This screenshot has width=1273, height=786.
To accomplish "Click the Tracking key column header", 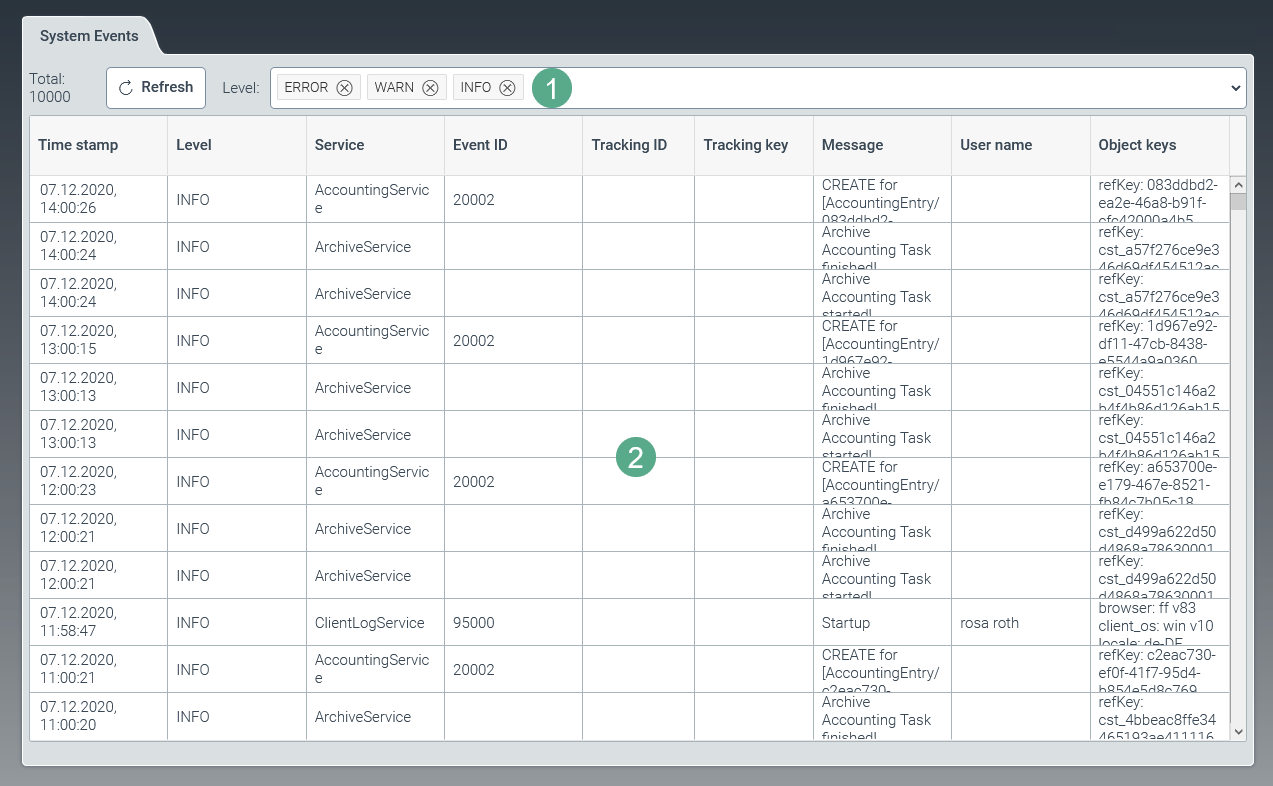I will click(746, 145).
